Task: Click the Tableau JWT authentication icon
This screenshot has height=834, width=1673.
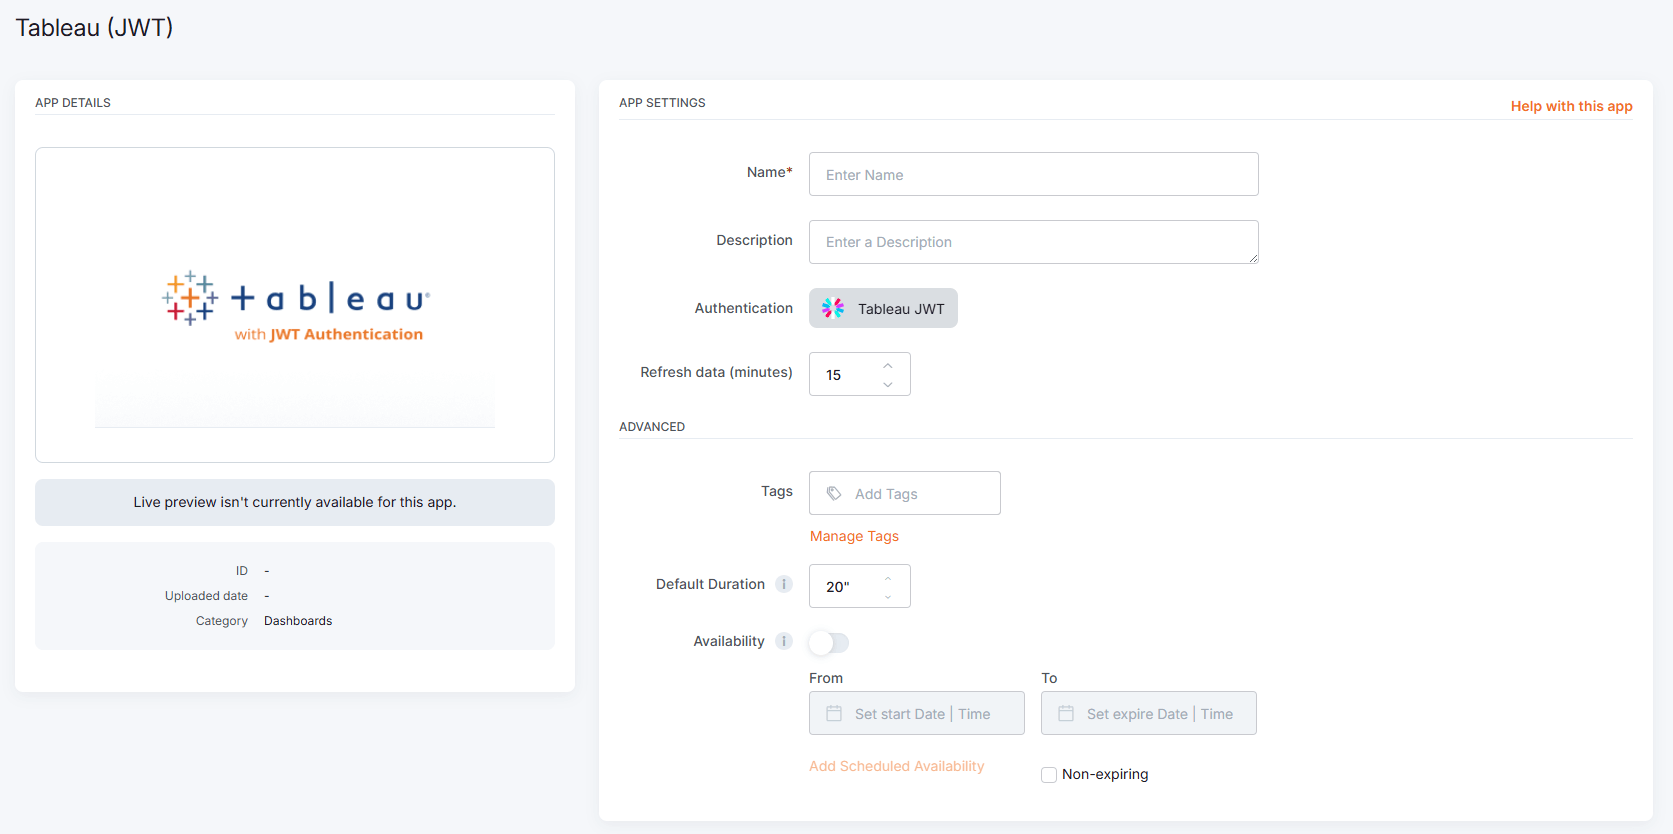Action: coord(833,308)
